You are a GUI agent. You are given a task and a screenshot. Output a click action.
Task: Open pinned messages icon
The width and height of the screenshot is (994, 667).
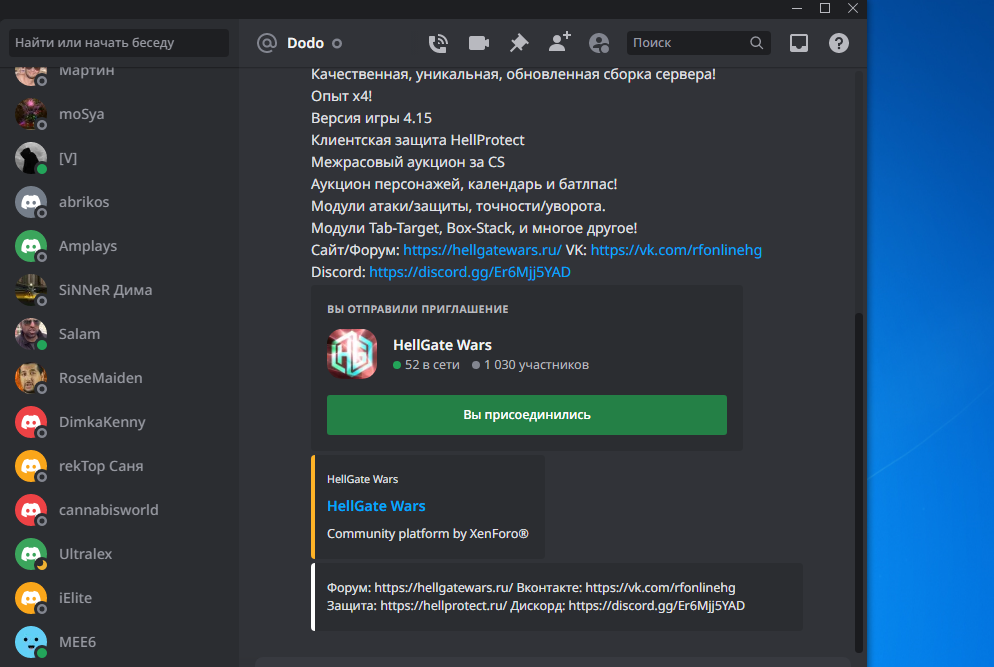pos(519,43)
